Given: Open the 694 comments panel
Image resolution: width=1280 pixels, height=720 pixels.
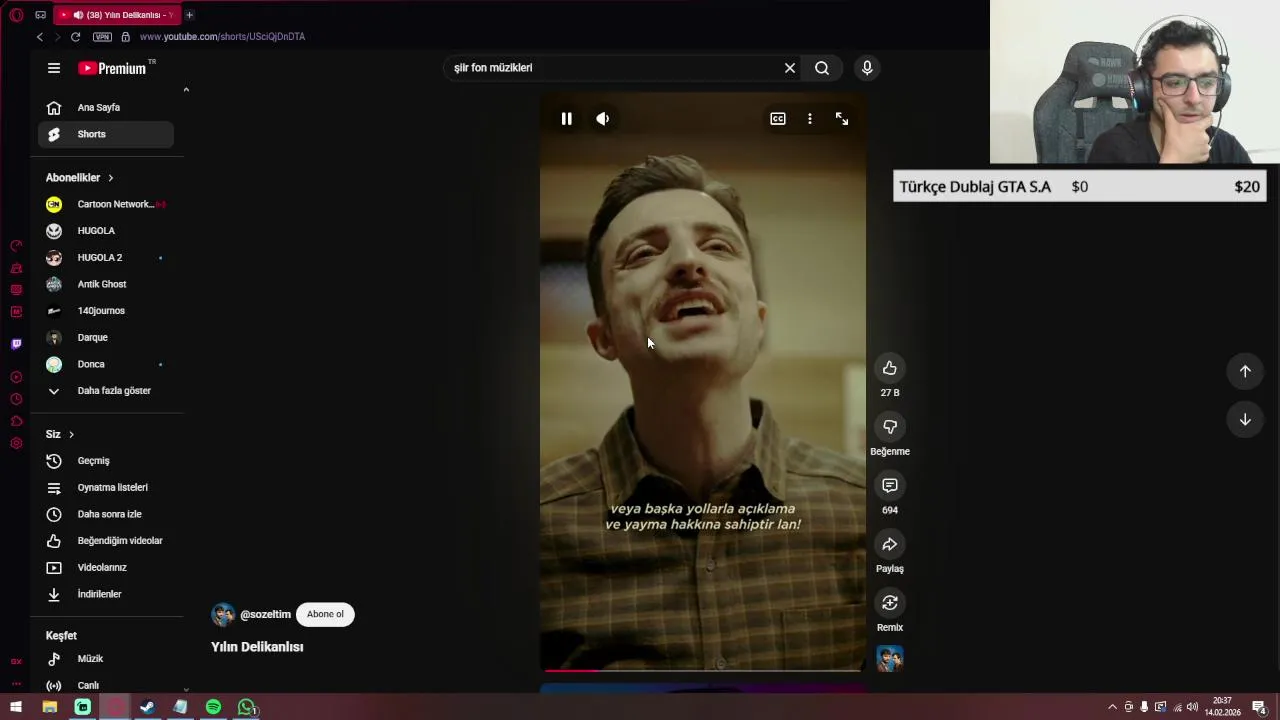Looking at the screenshot, I should pos(889,486).
